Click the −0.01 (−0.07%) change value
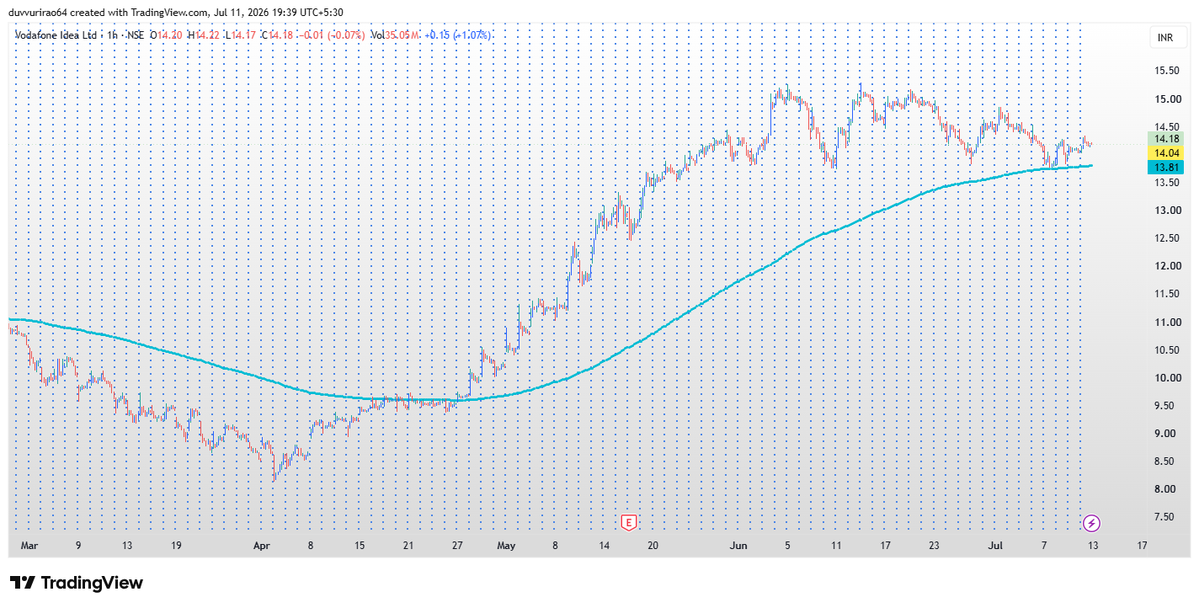 coord(331,35)
